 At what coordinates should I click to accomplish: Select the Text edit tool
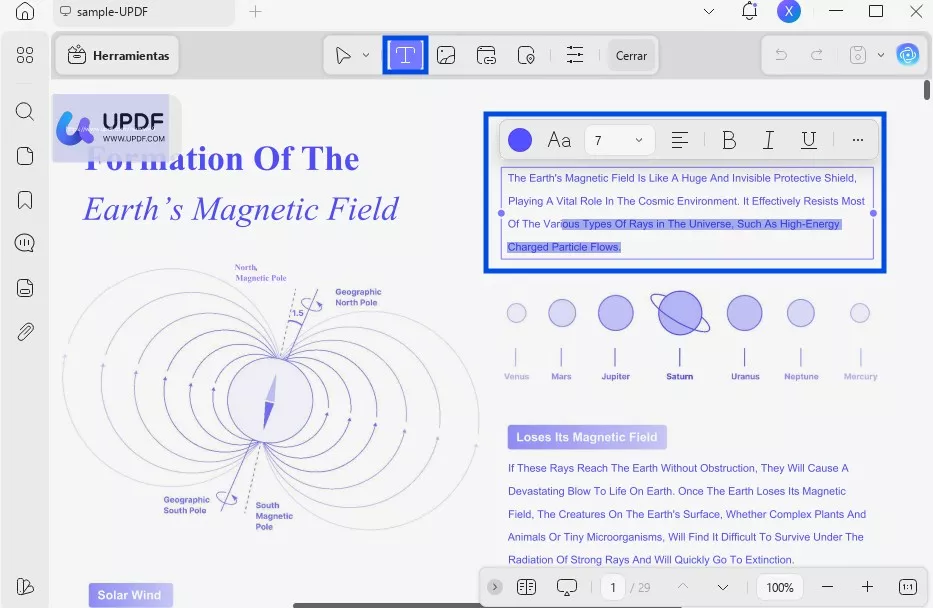pos(405,55)
